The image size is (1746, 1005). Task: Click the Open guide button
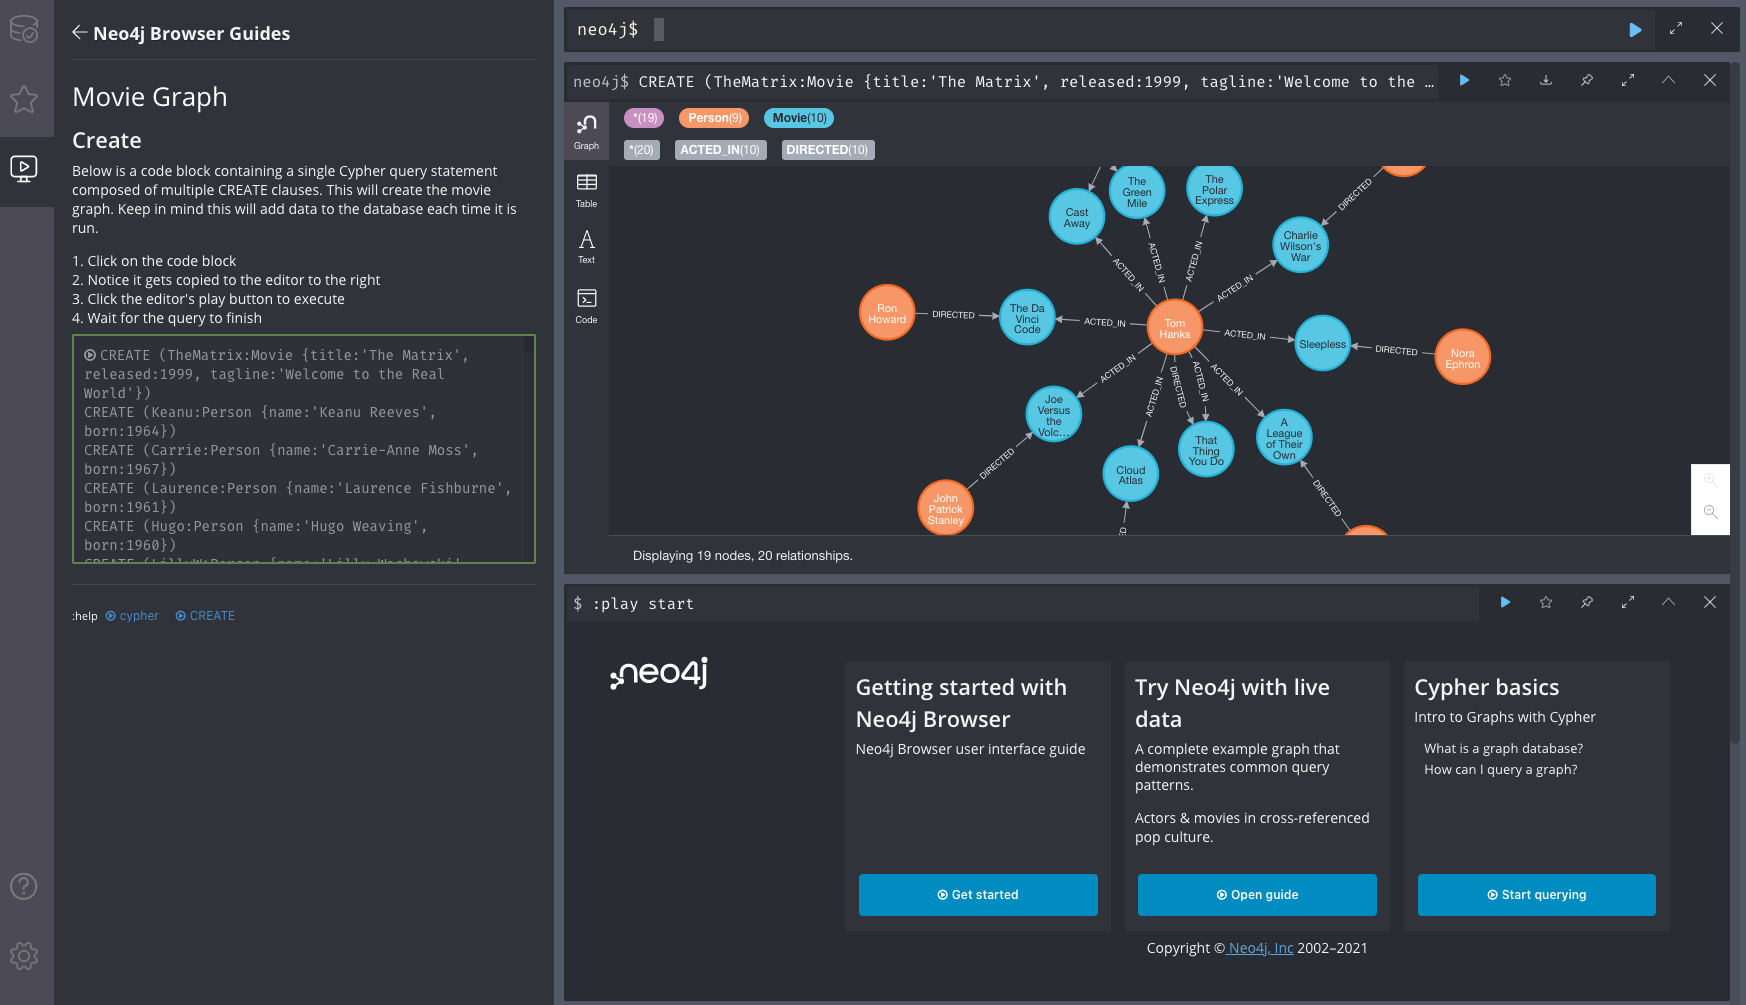pyautogui.click(x=1257, y=895)
